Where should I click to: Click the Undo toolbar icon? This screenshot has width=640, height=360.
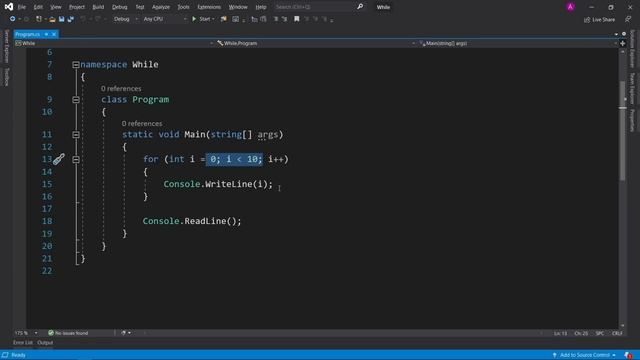point(83,19)
